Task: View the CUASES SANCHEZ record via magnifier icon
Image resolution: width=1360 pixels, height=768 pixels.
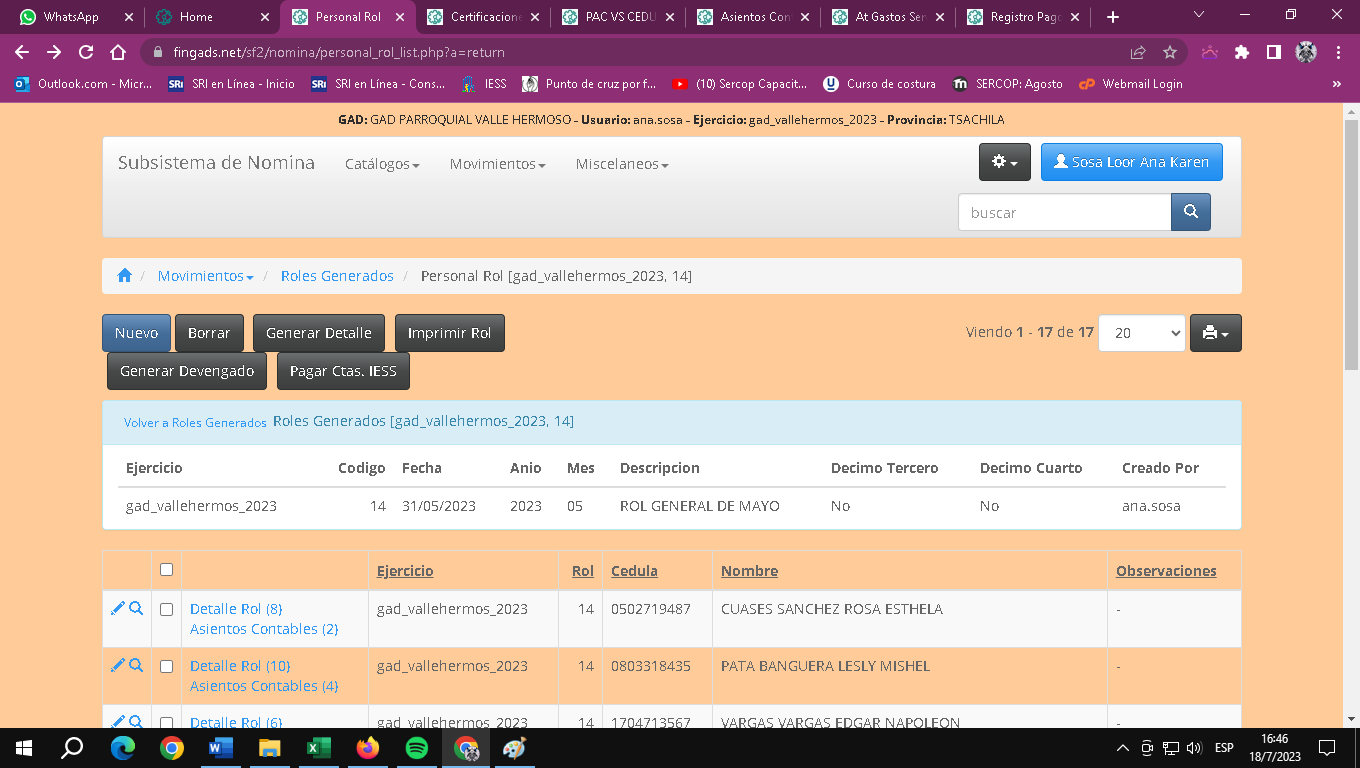Action: (136, 608)
